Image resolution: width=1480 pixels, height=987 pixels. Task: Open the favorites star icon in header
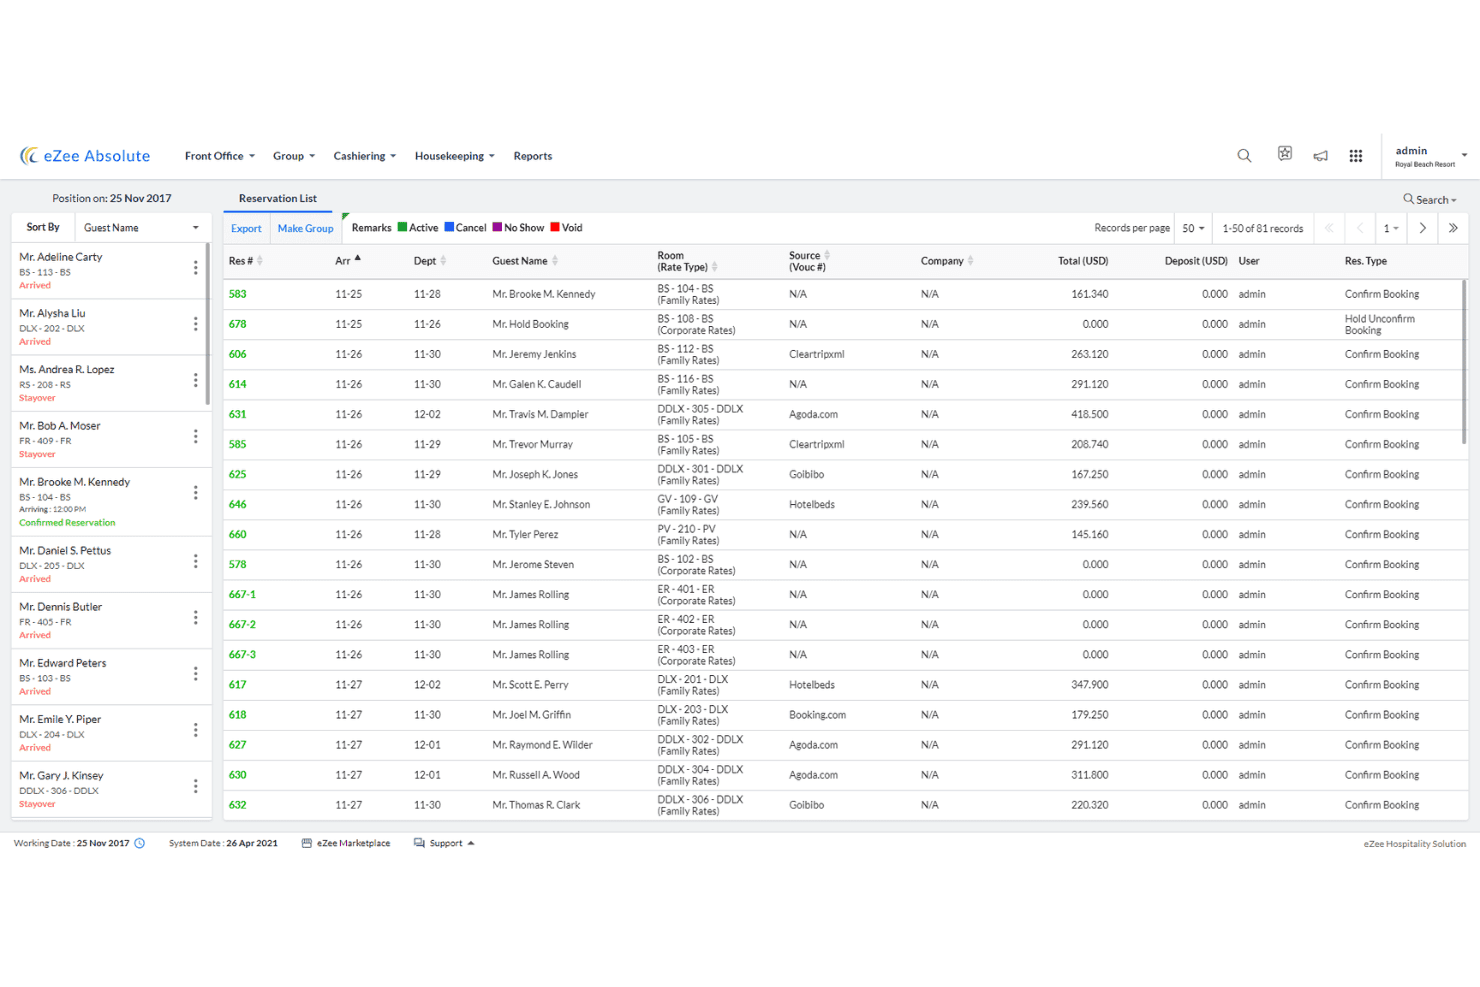(x=1285, y=154)
